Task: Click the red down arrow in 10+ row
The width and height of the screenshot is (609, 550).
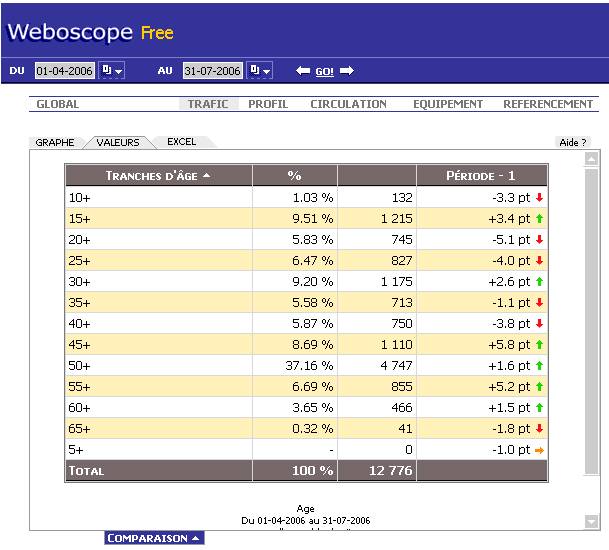Action: tap(539, 198)
